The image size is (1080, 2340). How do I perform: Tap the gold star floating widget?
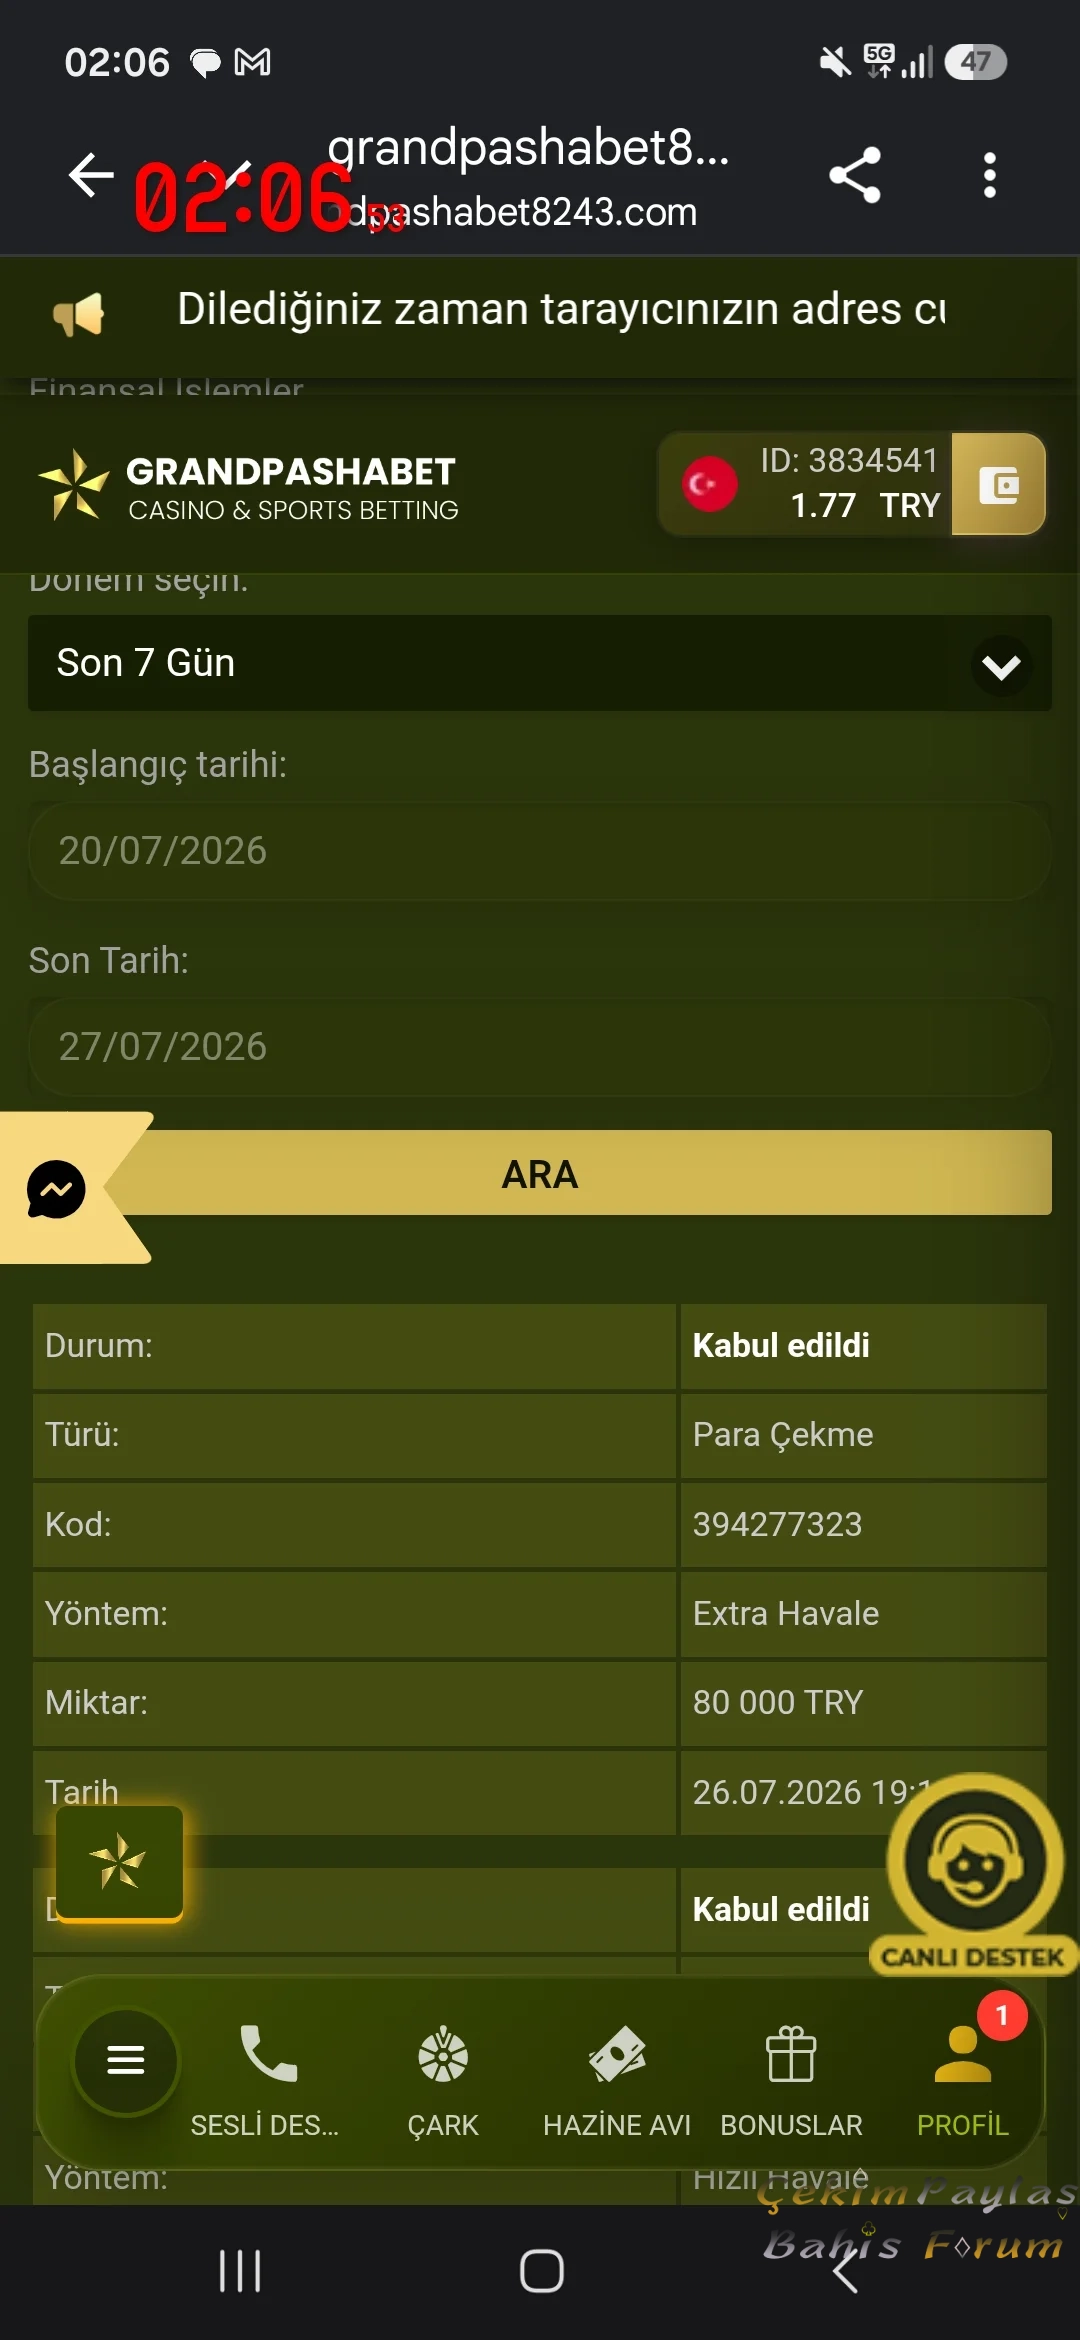(119, 1863)
